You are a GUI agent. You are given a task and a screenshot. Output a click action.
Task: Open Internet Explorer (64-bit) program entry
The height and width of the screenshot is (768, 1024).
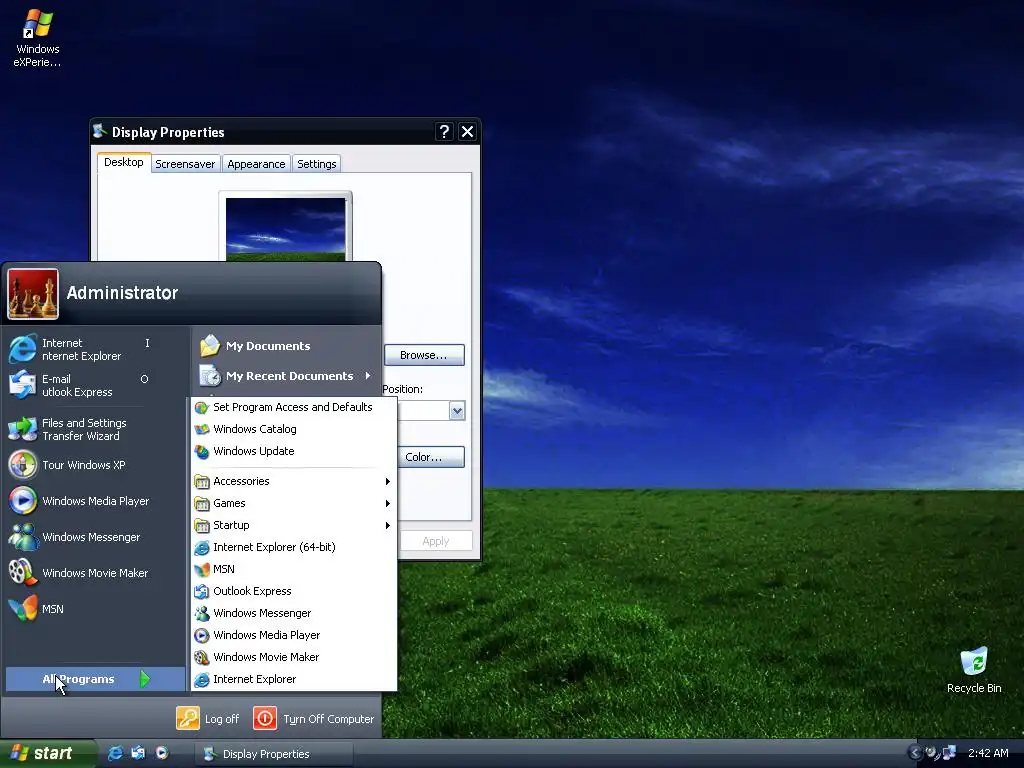click(x=294, y=547)
